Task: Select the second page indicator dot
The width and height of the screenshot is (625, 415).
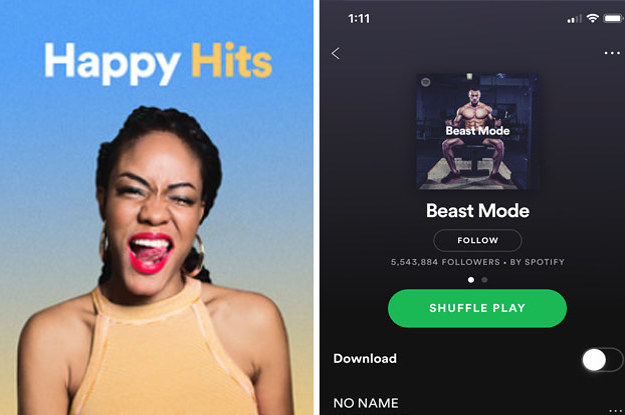Action: (484, 280)
